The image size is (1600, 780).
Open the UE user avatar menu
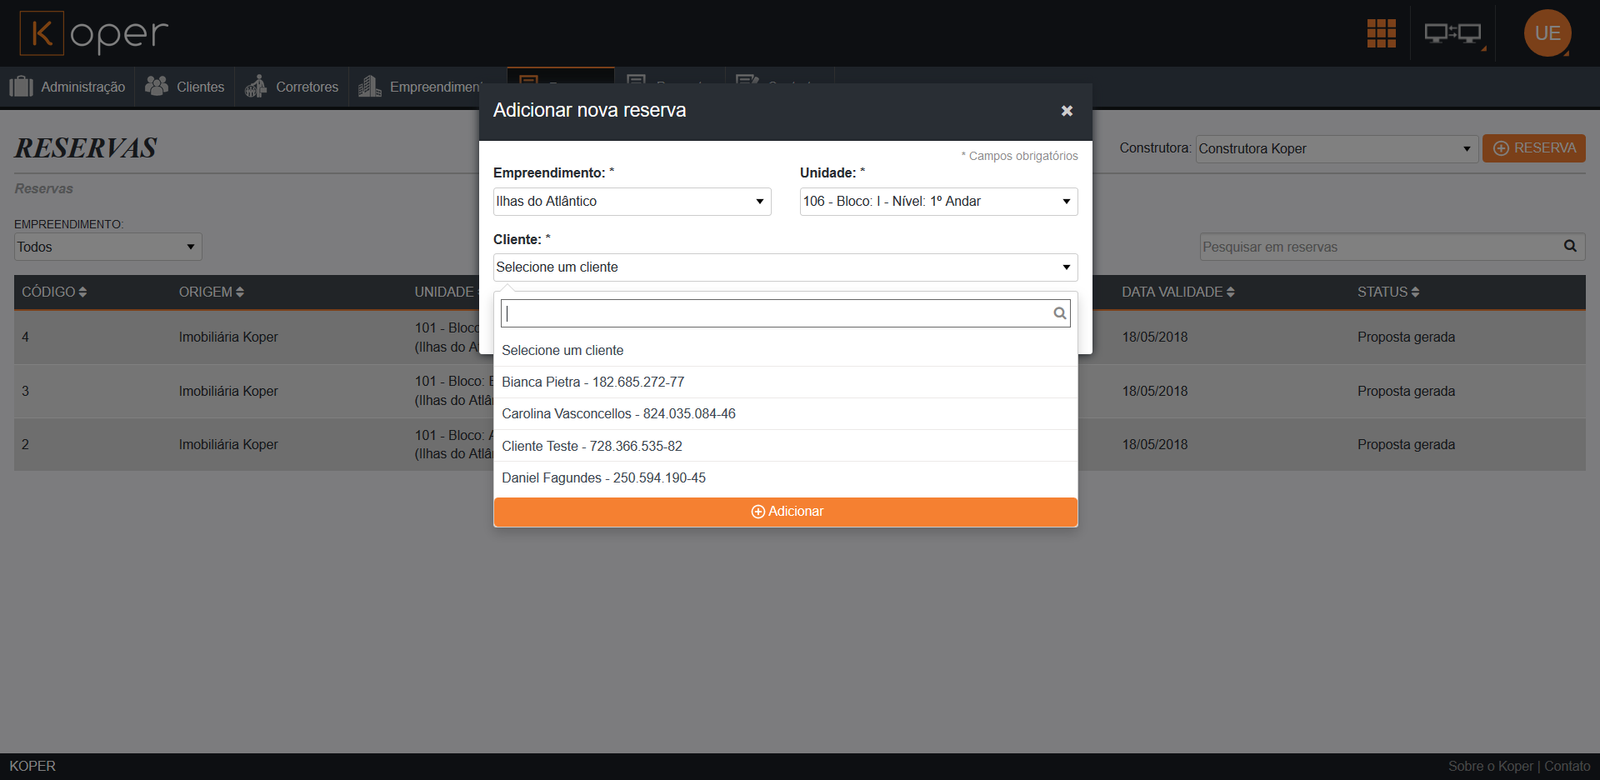[x=1547, y=33]
